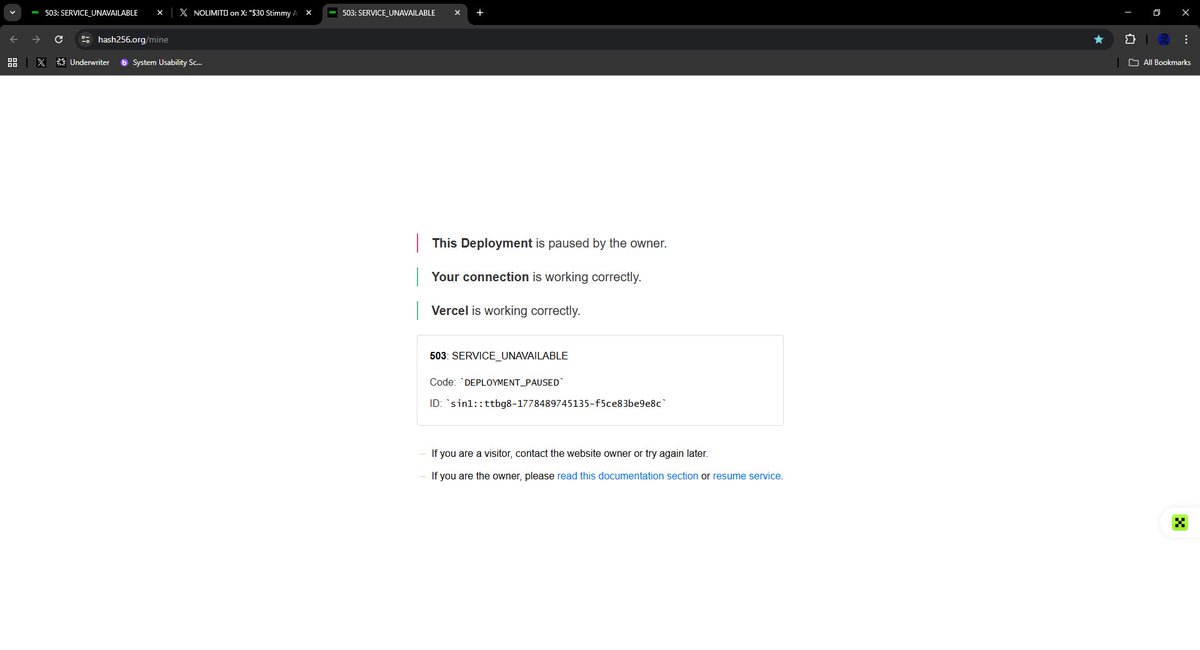The width and height of the screenshot is (1200, 650).
Task: Toggle the bookmark star for this page
Action: pyautogui.click(x=1098, y=39)
